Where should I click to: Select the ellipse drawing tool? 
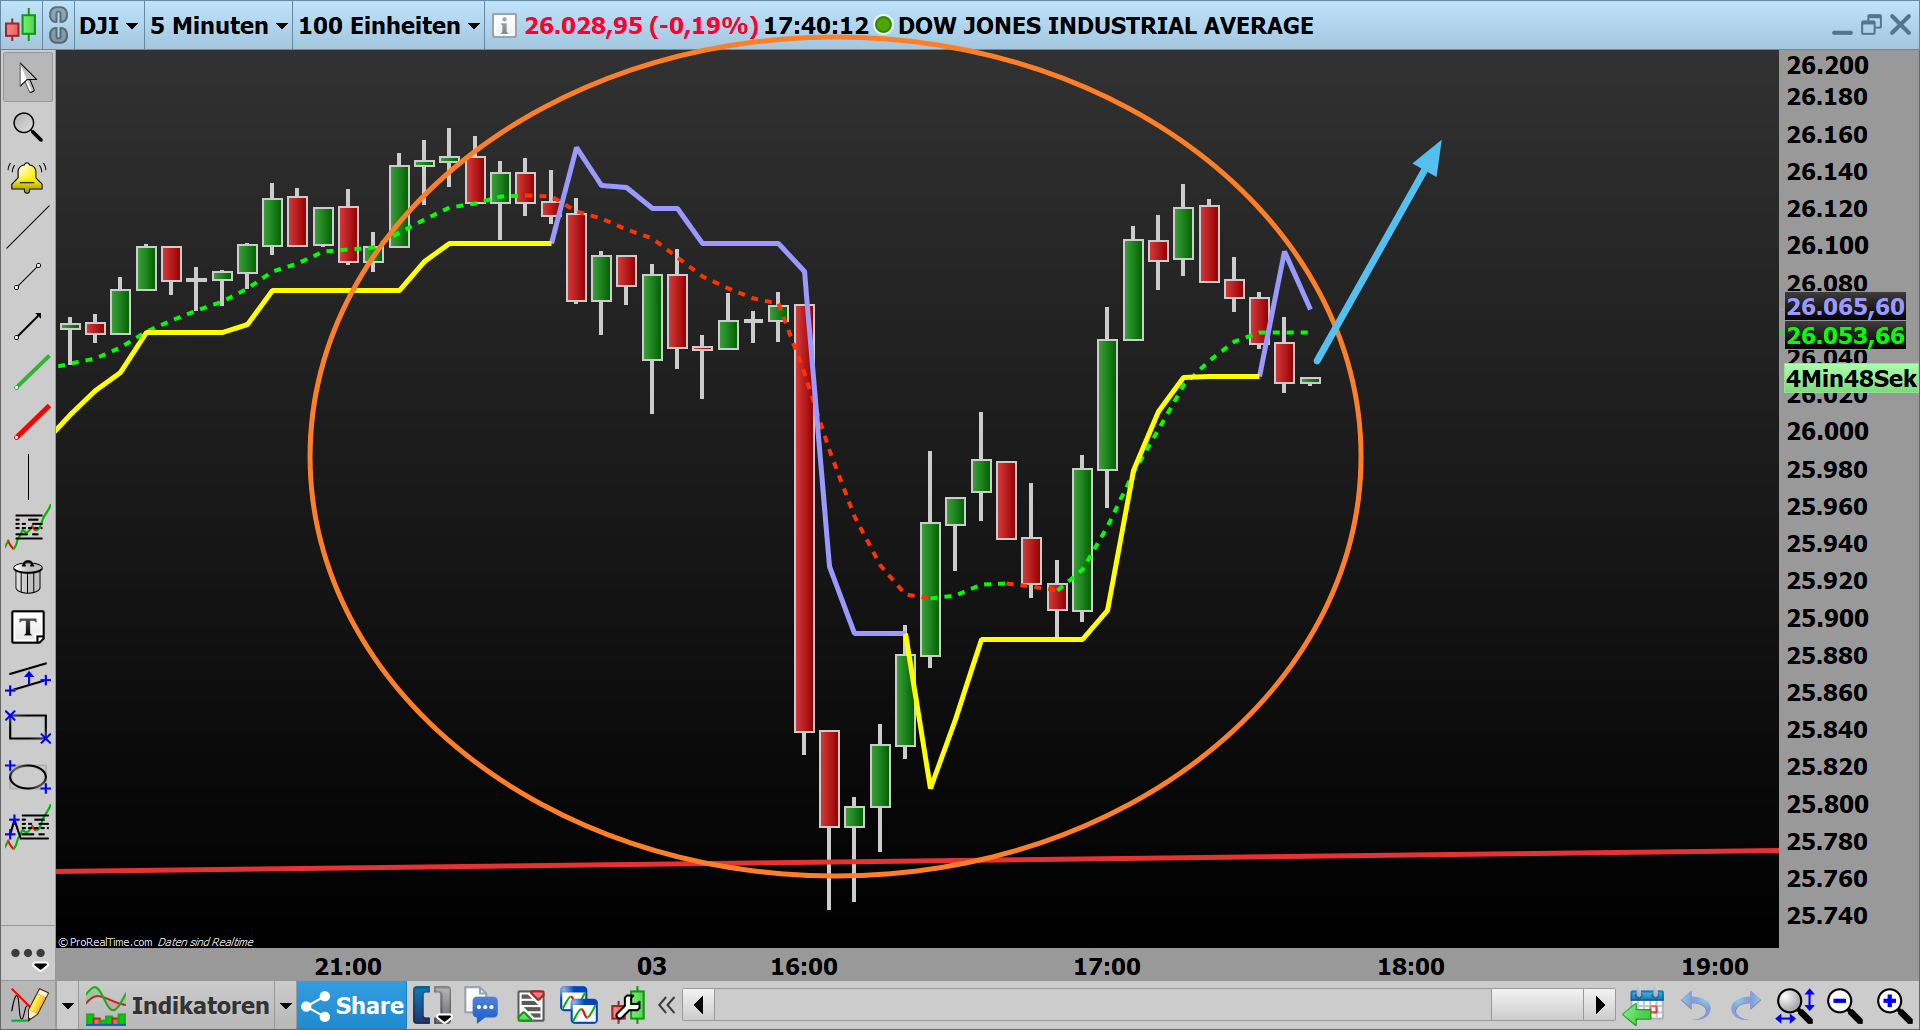27,778
